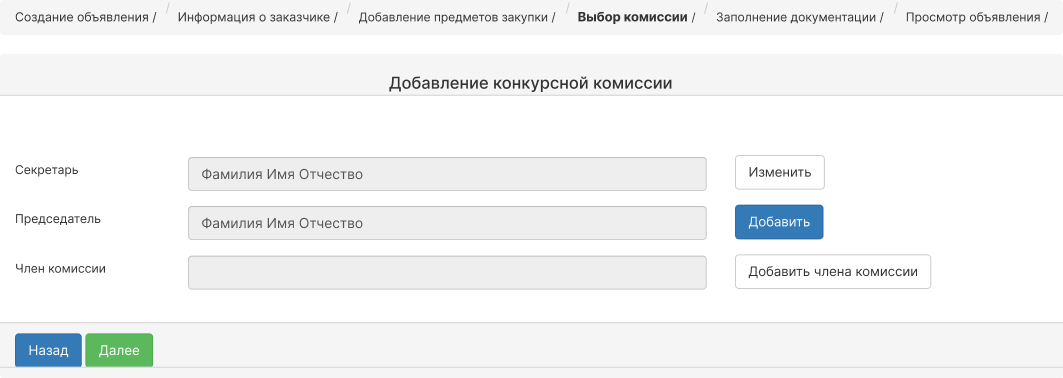The image size is (1063, 378).
Task: Open Добавление предметов закупки breadcrumb
Action: (453, 17)
